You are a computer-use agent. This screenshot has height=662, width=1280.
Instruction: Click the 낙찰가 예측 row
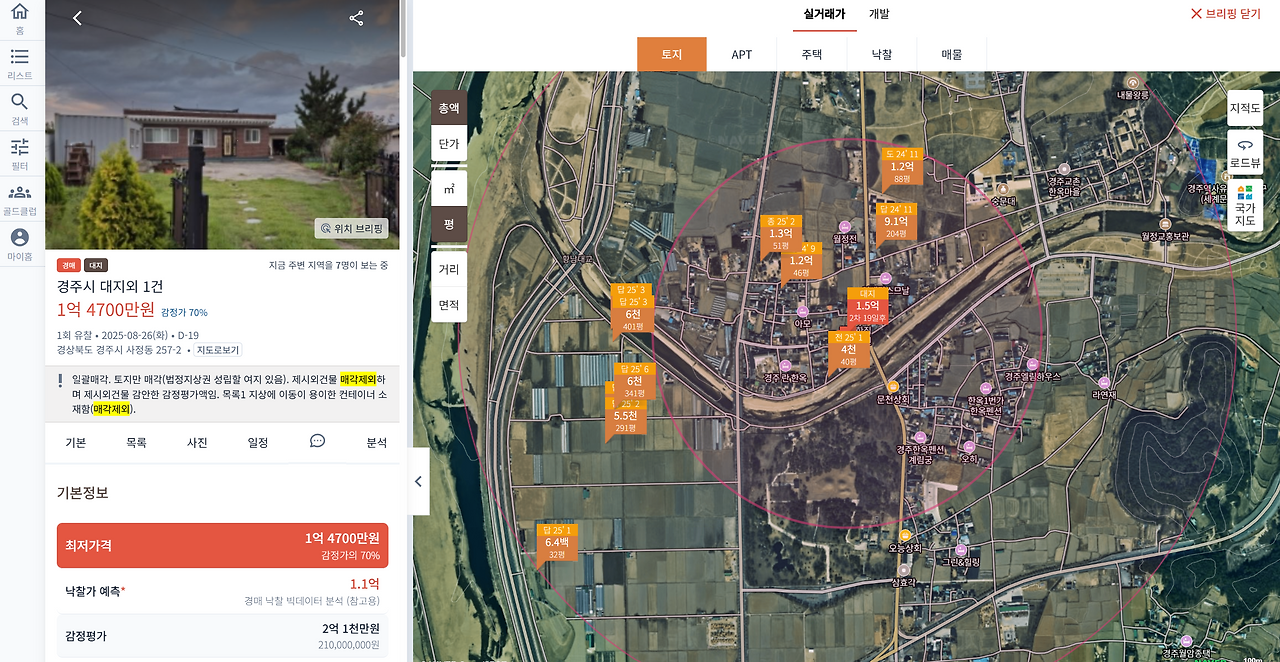[x=222, y=591]
